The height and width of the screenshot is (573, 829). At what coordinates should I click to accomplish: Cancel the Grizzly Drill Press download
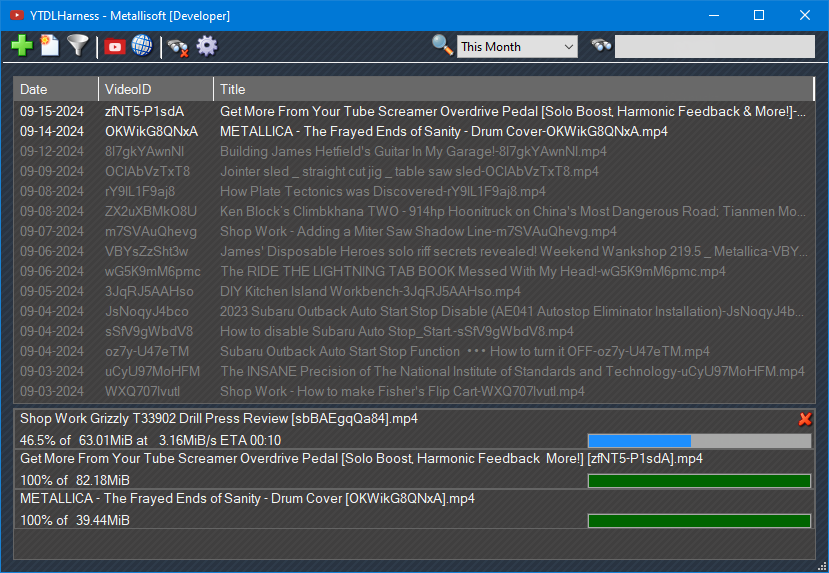click(x=805, y=419)
